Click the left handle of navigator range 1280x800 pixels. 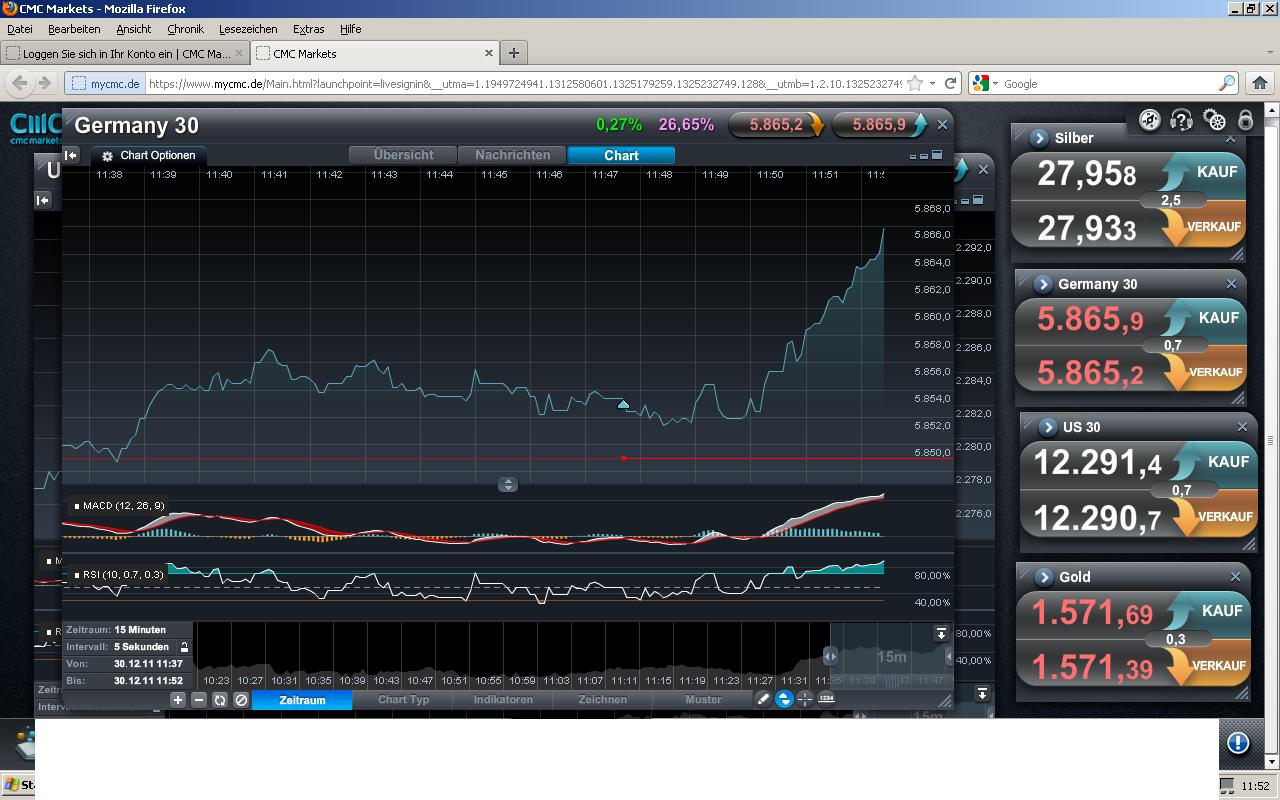coord(830,657)
